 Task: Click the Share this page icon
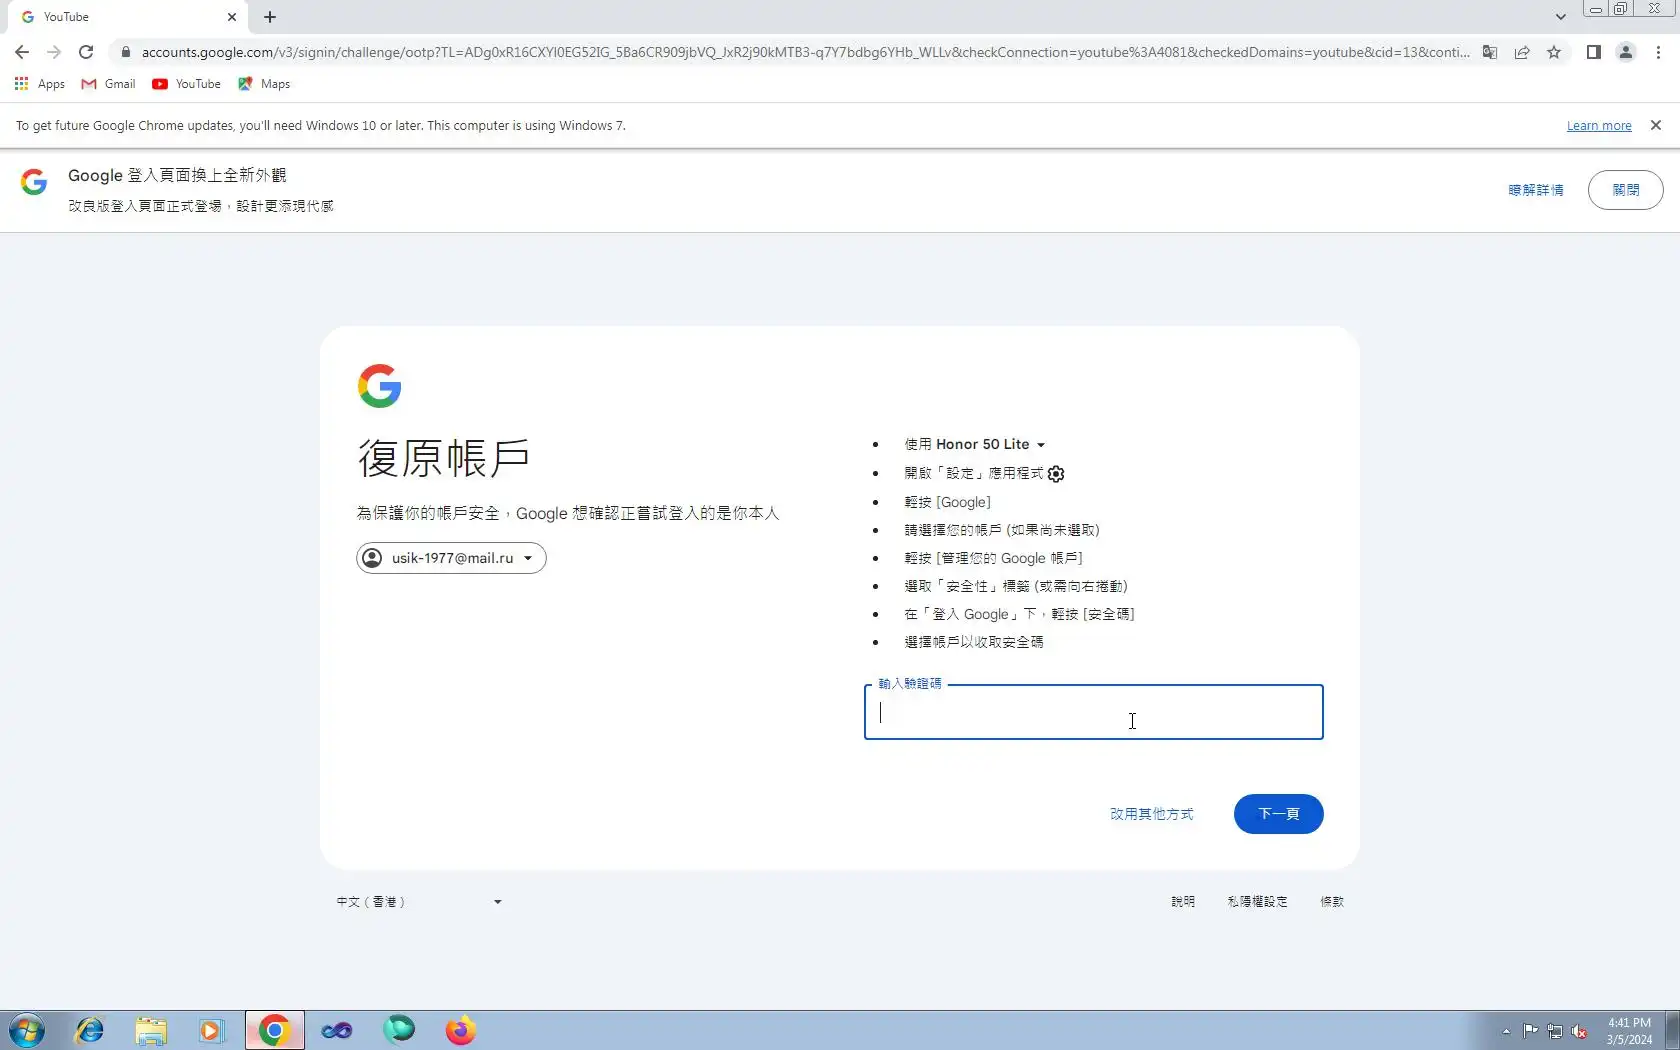(x=1522, y=52)
